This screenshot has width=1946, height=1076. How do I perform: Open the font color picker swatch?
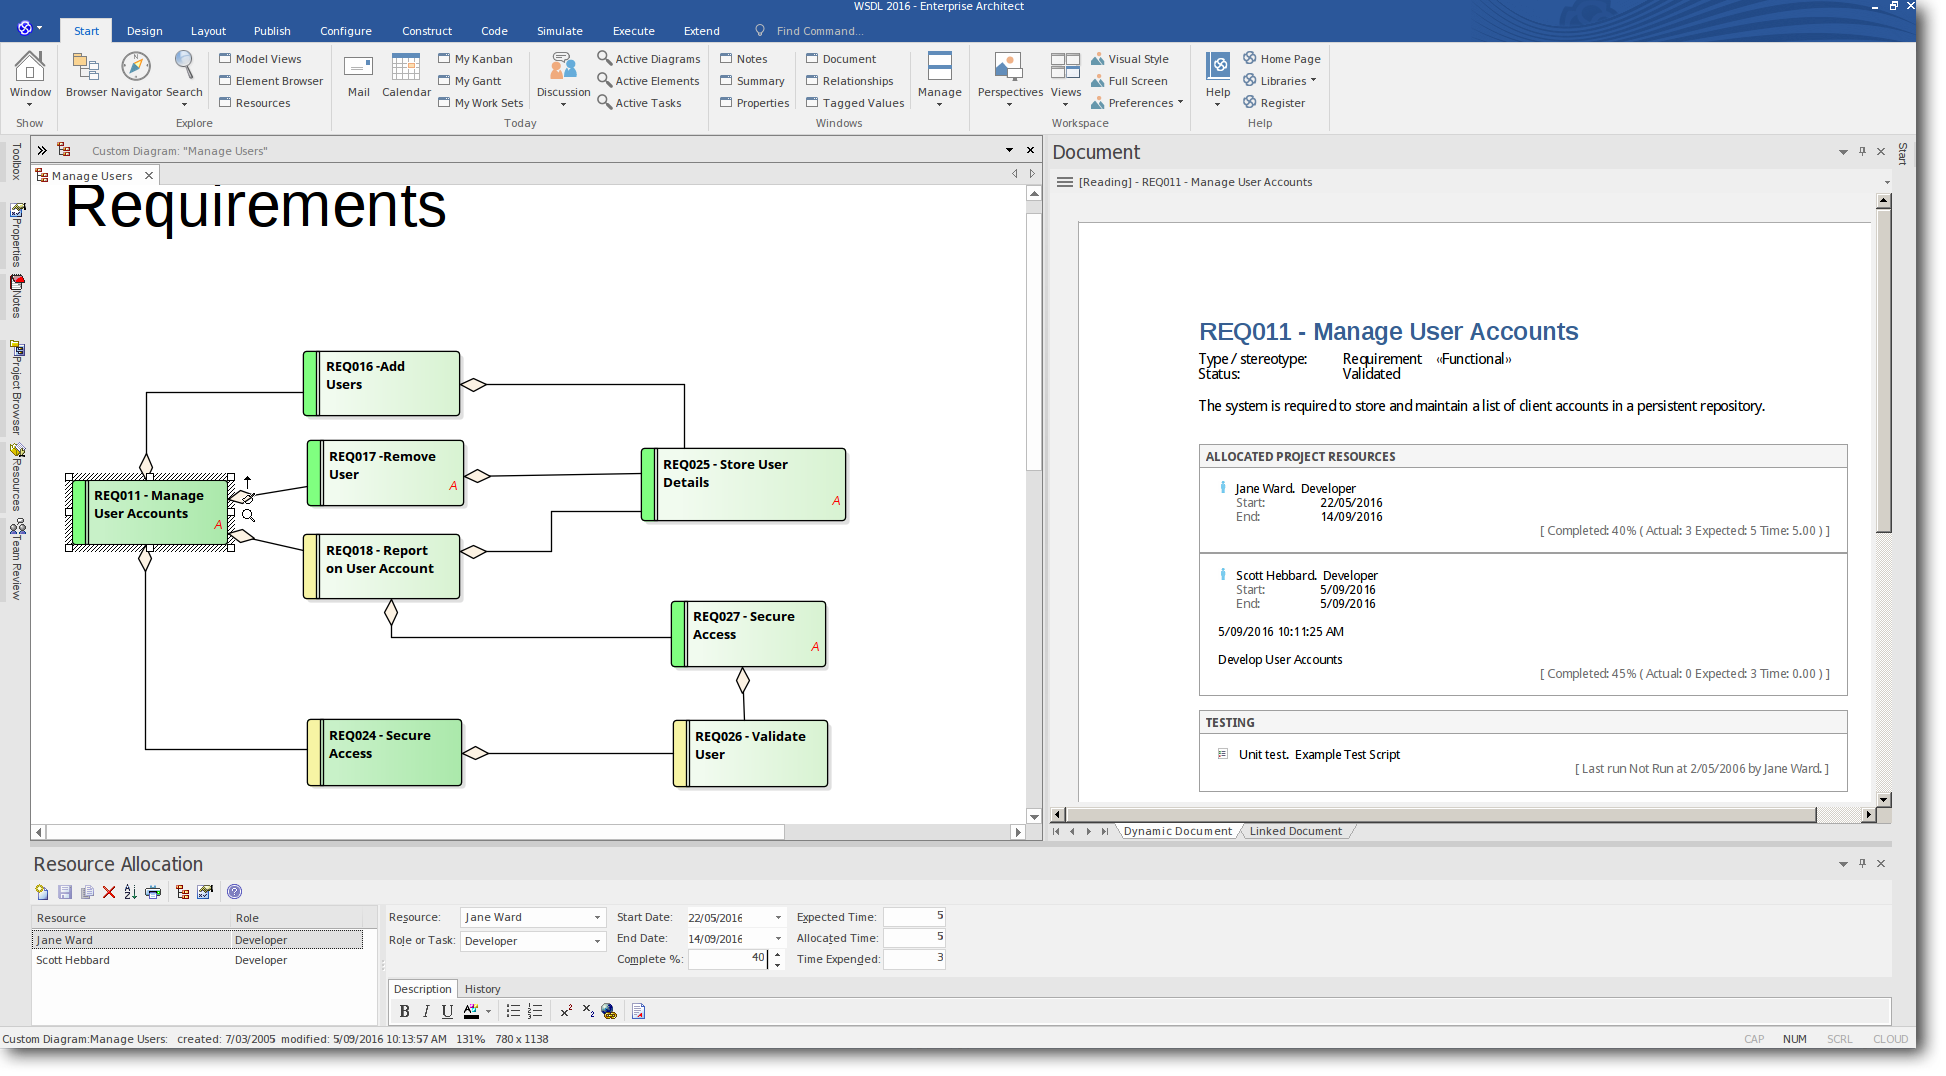(x=471, y=1011)
